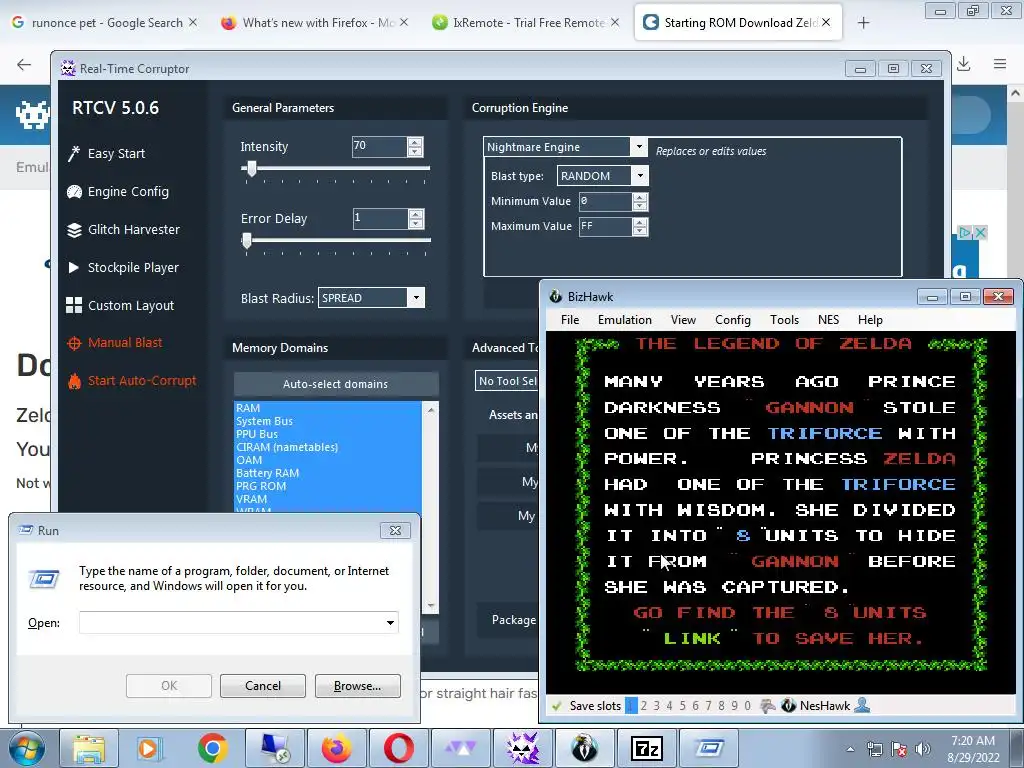Click the volume speaker tray icon

click(923, 749)
